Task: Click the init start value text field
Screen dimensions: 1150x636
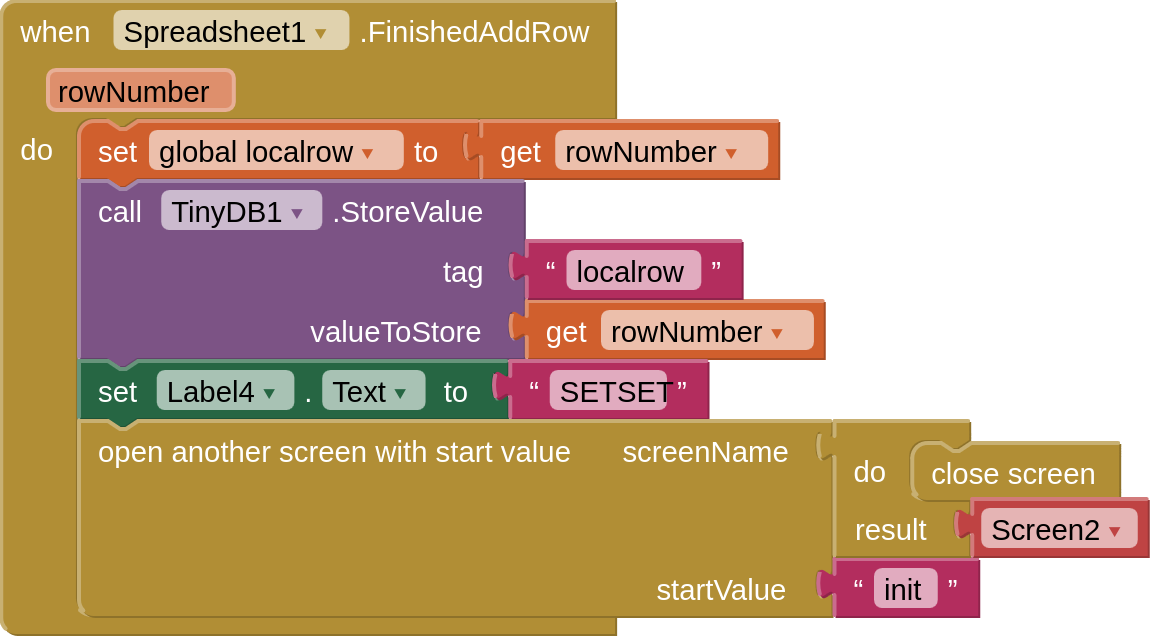Action: pos(904,590)
